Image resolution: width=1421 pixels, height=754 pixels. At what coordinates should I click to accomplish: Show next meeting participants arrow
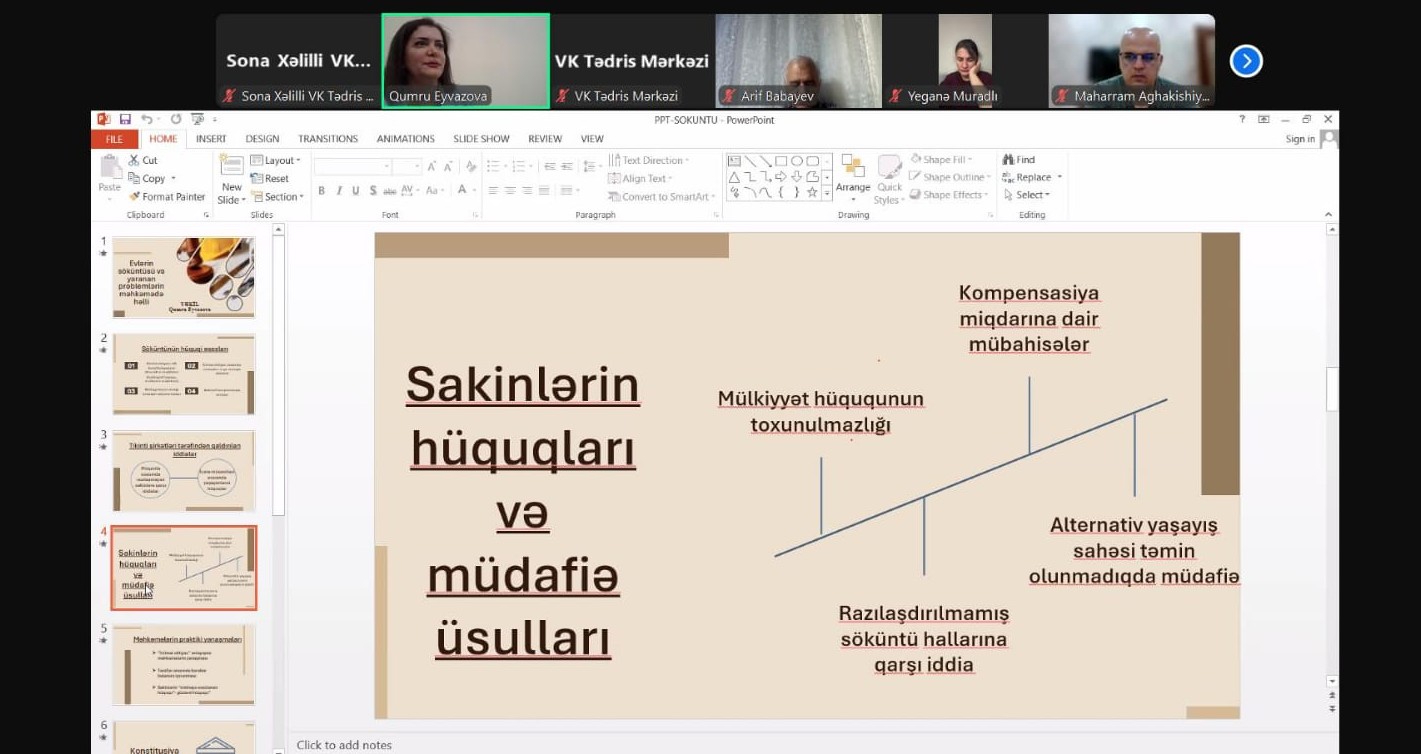pos(1246,61)
